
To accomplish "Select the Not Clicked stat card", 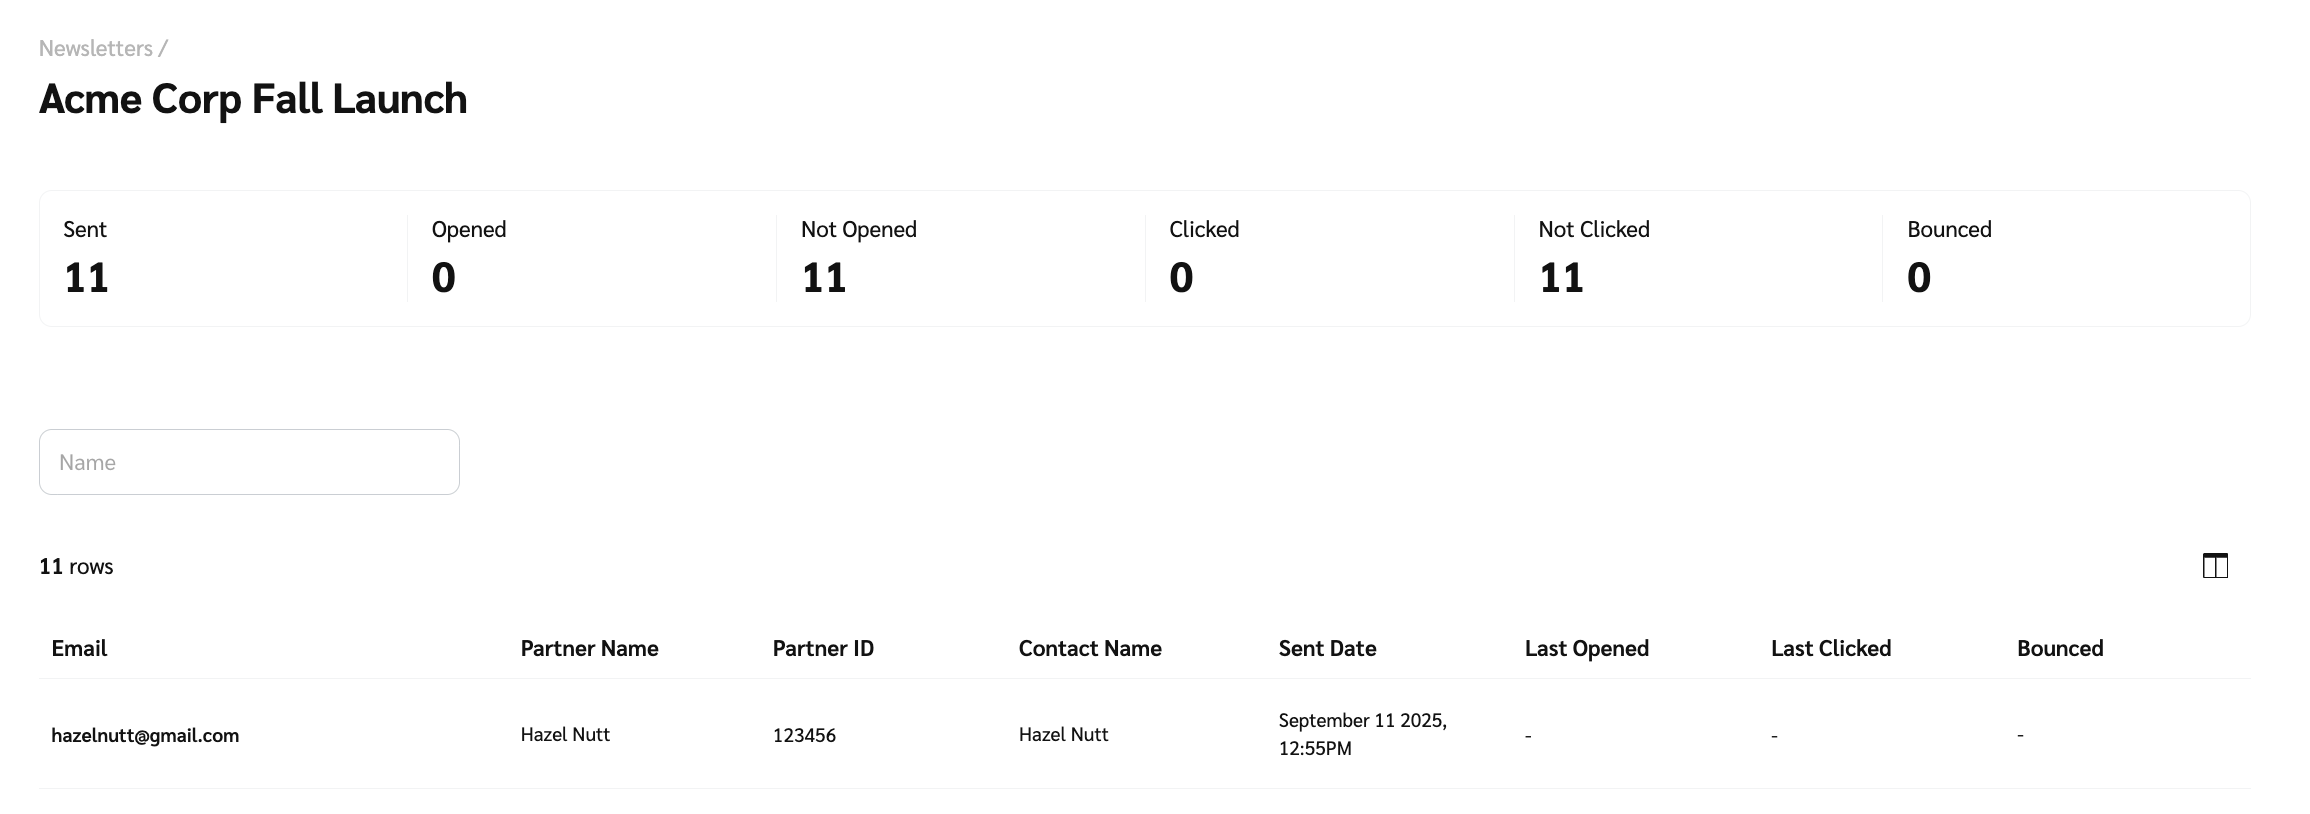I will [1697, 258].
